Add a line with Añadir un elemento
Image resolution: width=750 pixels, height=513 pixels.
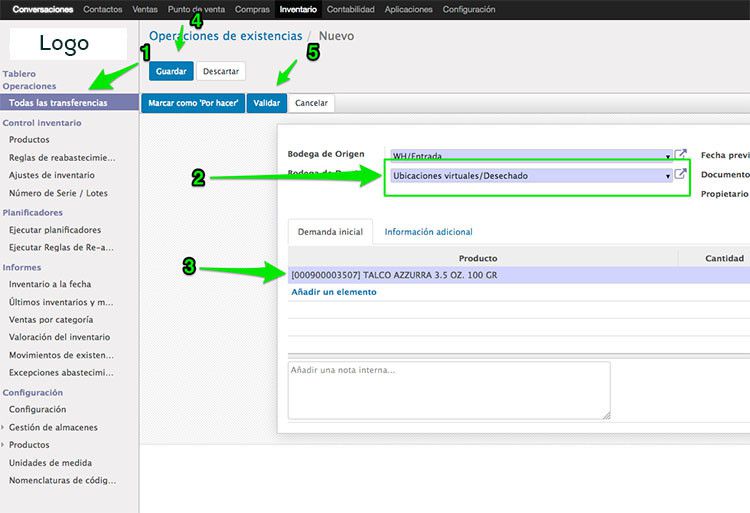point(334,292)
